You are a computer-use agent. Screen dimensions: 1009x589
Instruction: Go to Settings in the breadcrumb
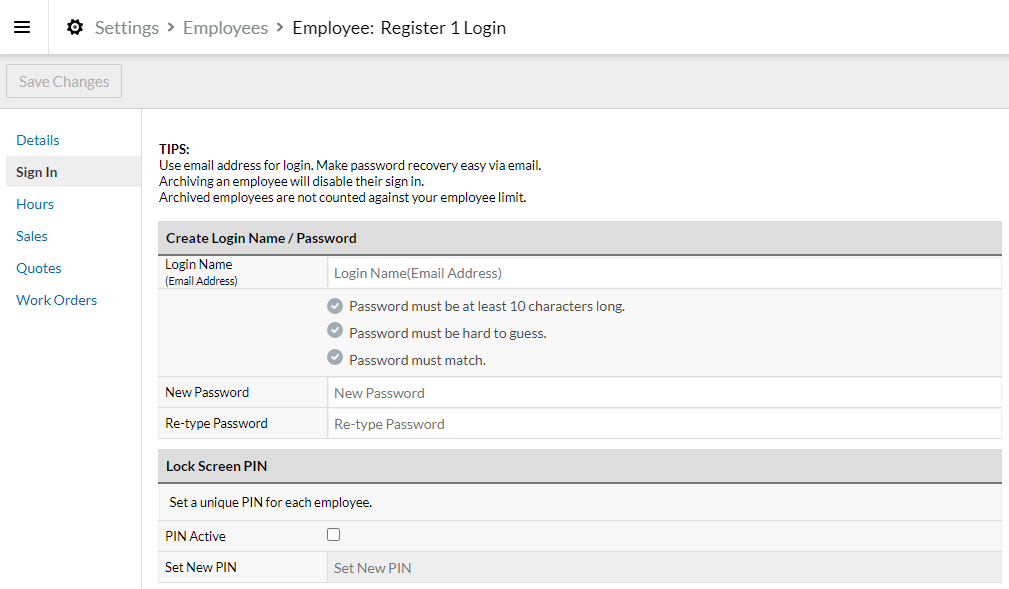[126, 27]
